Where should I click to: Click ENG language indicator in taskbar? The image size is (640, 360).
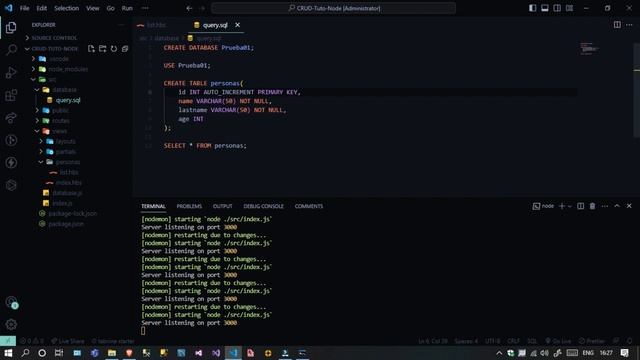click(x=588, y=353)
